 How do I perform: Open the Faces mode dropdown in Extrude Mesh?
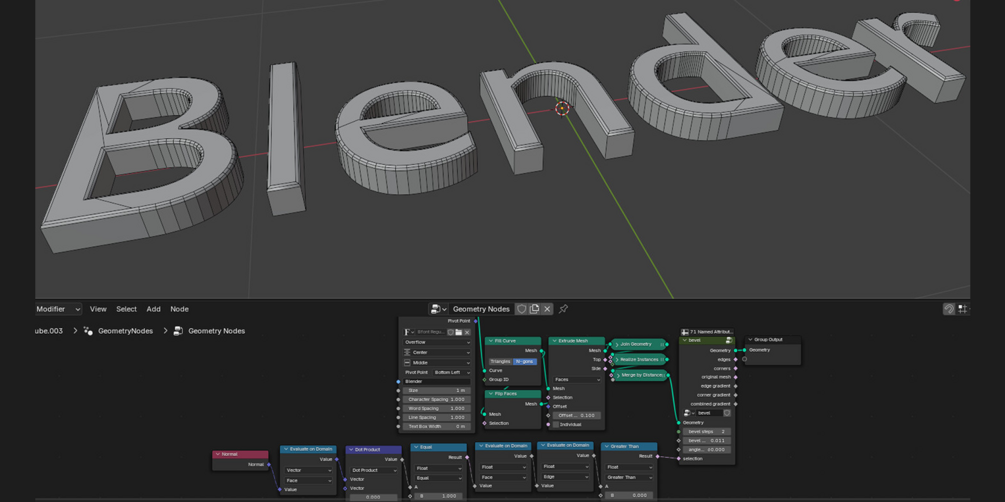coord(577,380)
